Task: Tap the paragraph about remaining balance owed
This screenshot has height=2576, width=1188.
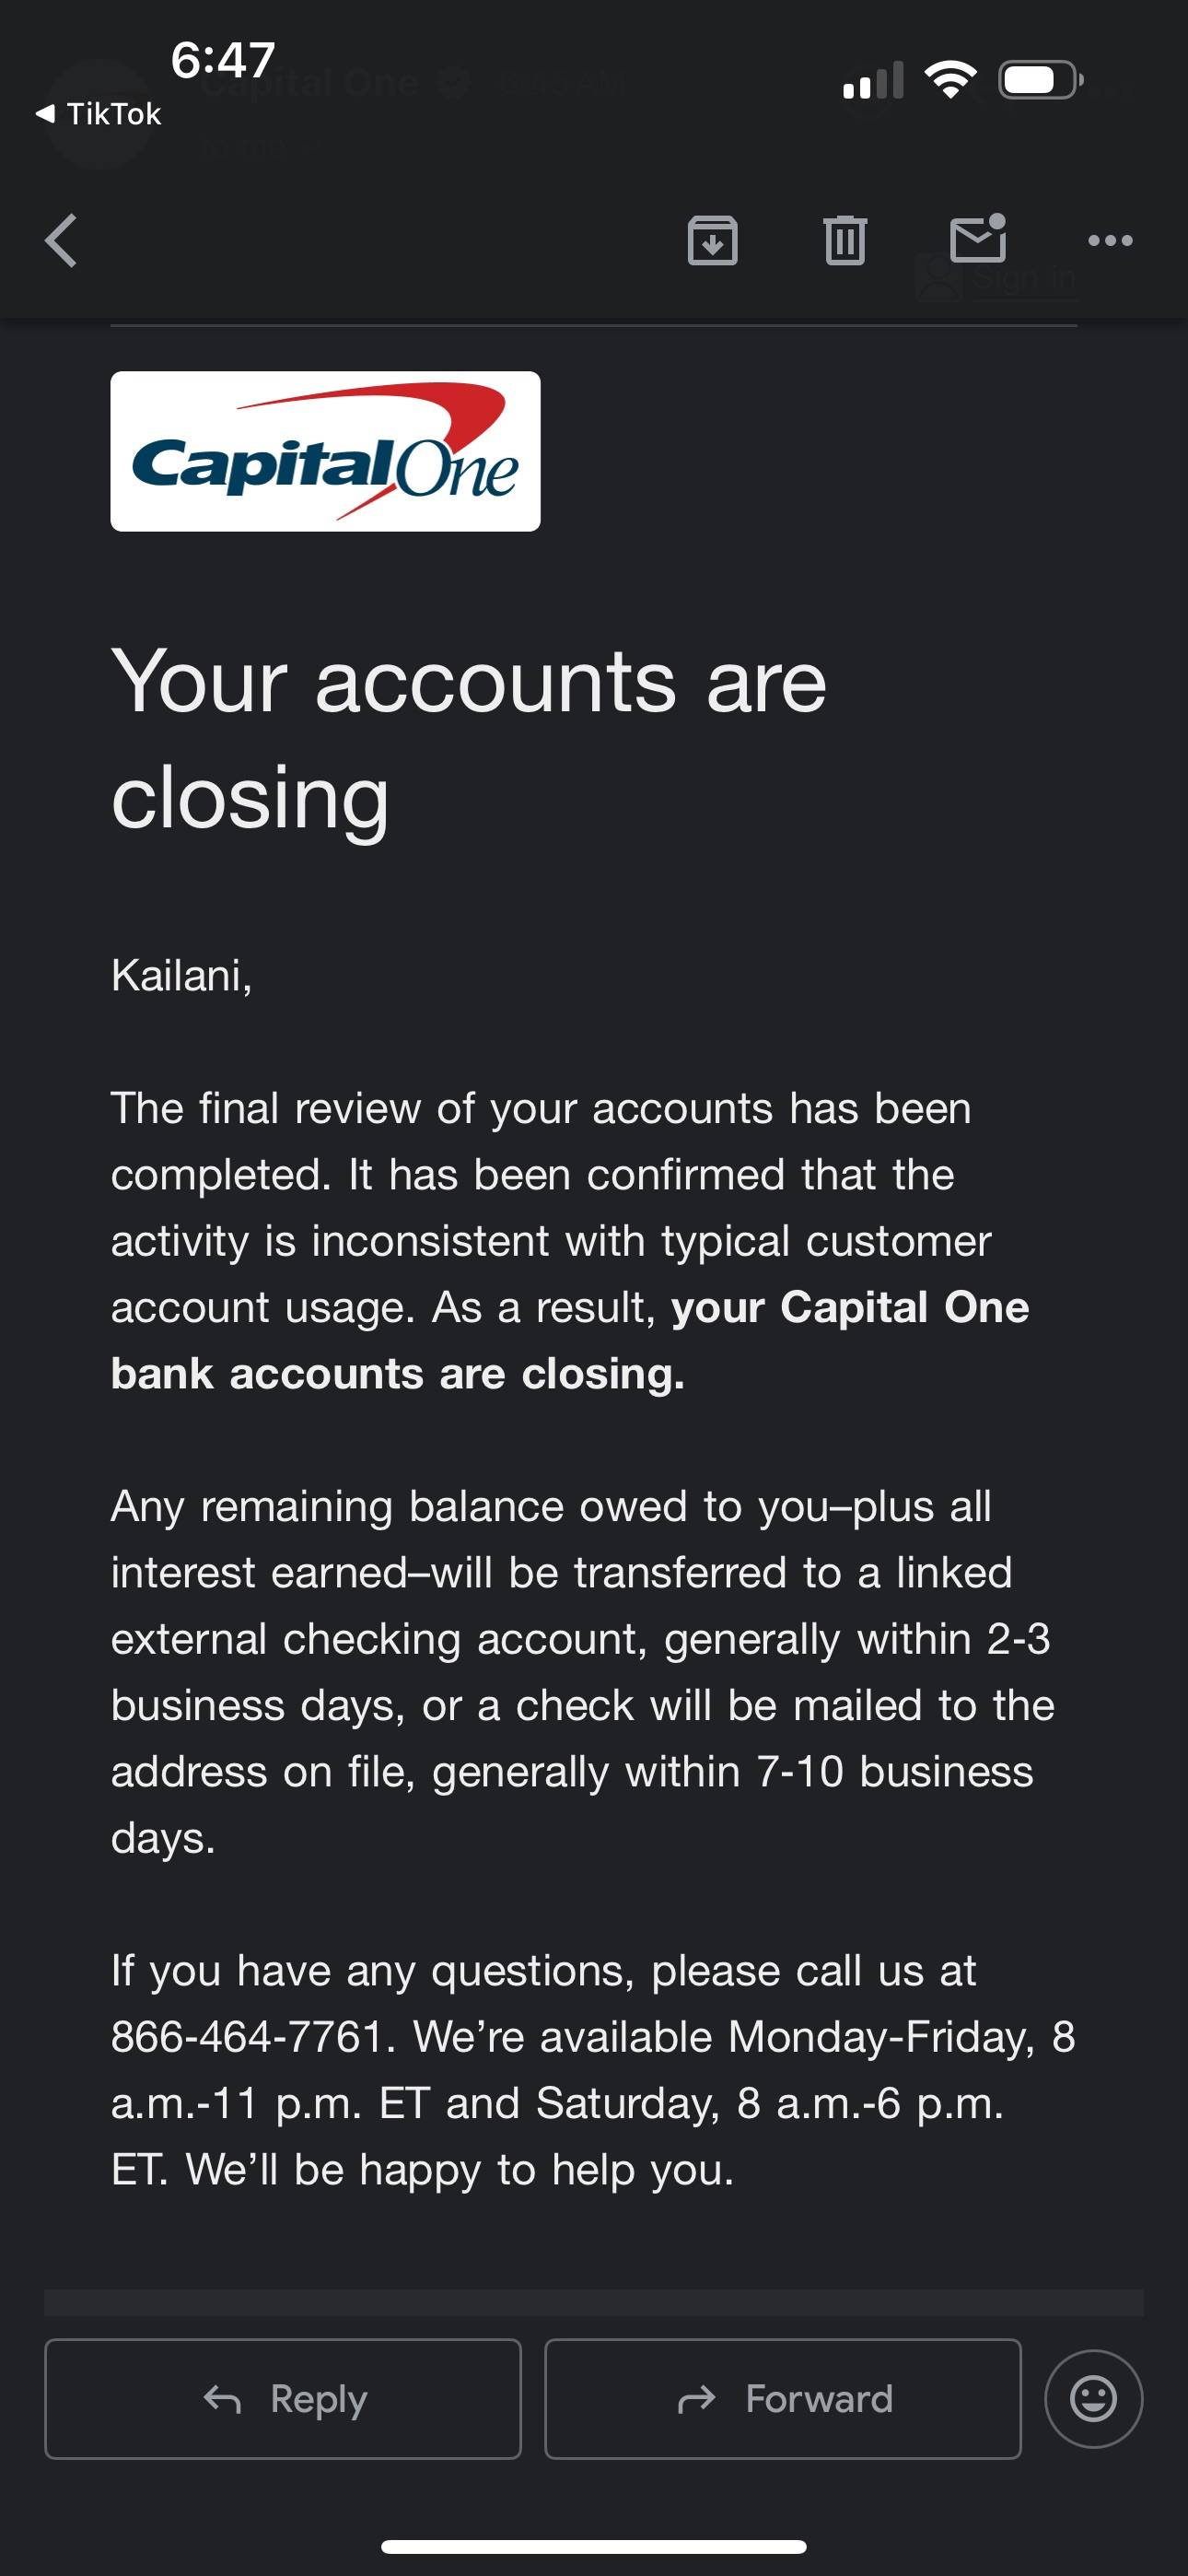Action: [582, 1671]
